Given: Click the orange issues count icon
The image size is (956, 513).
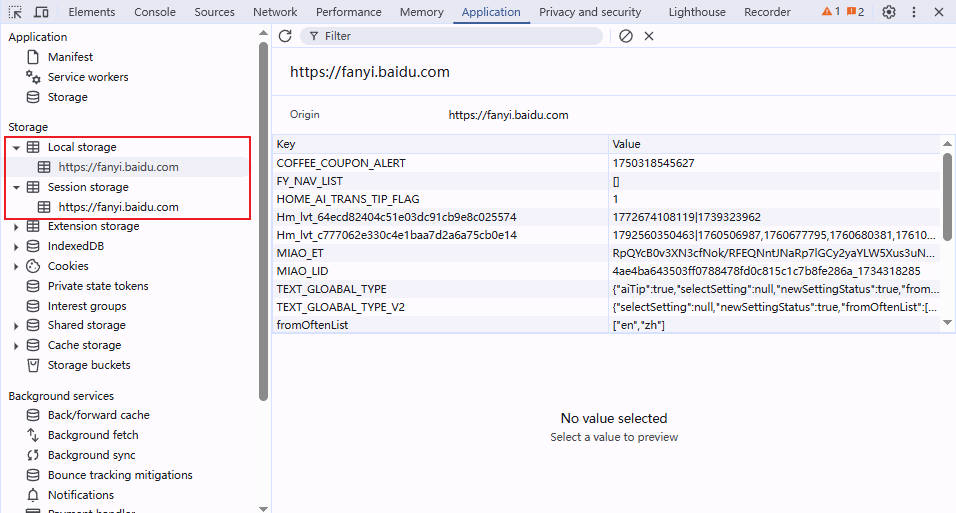Looking at the screenshot, I should coord(855,12).
